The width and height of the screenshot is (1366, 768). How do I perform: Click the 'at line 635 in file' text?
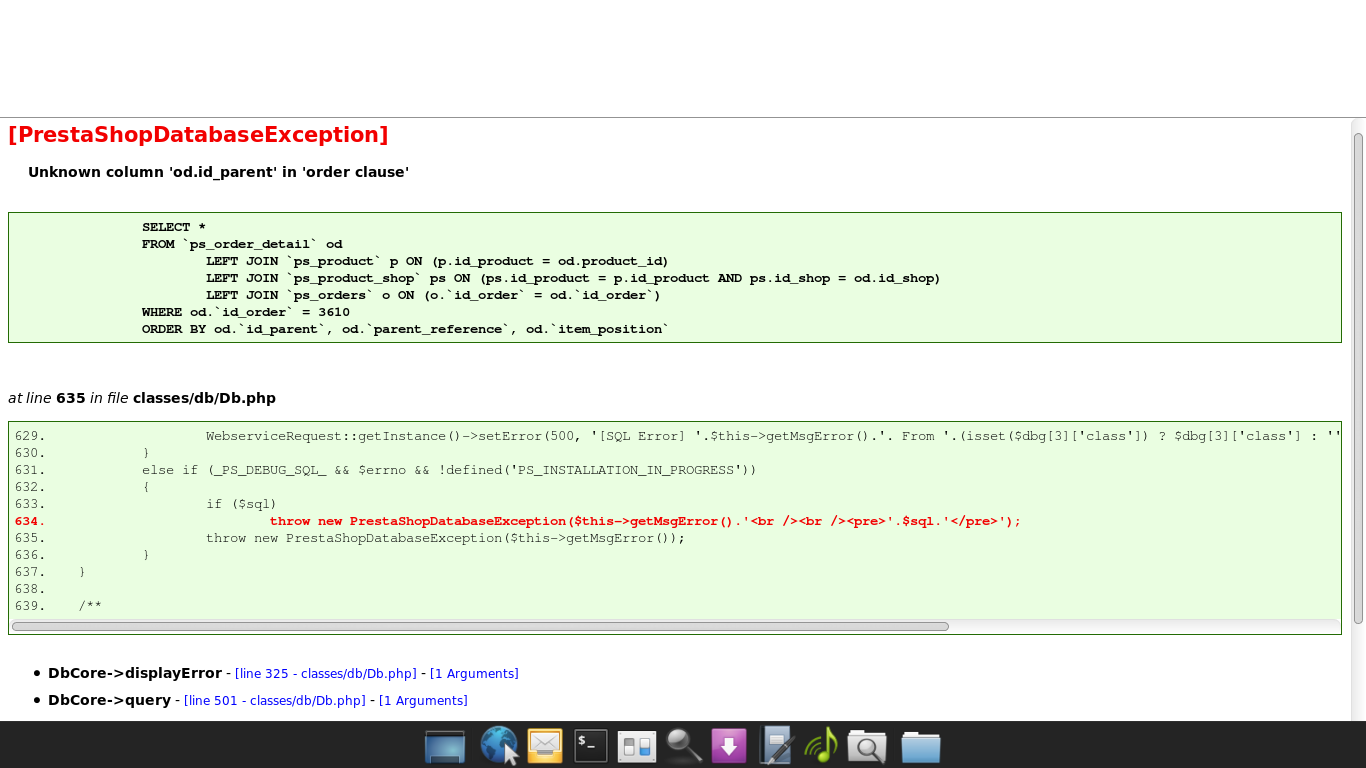[68, 398]
